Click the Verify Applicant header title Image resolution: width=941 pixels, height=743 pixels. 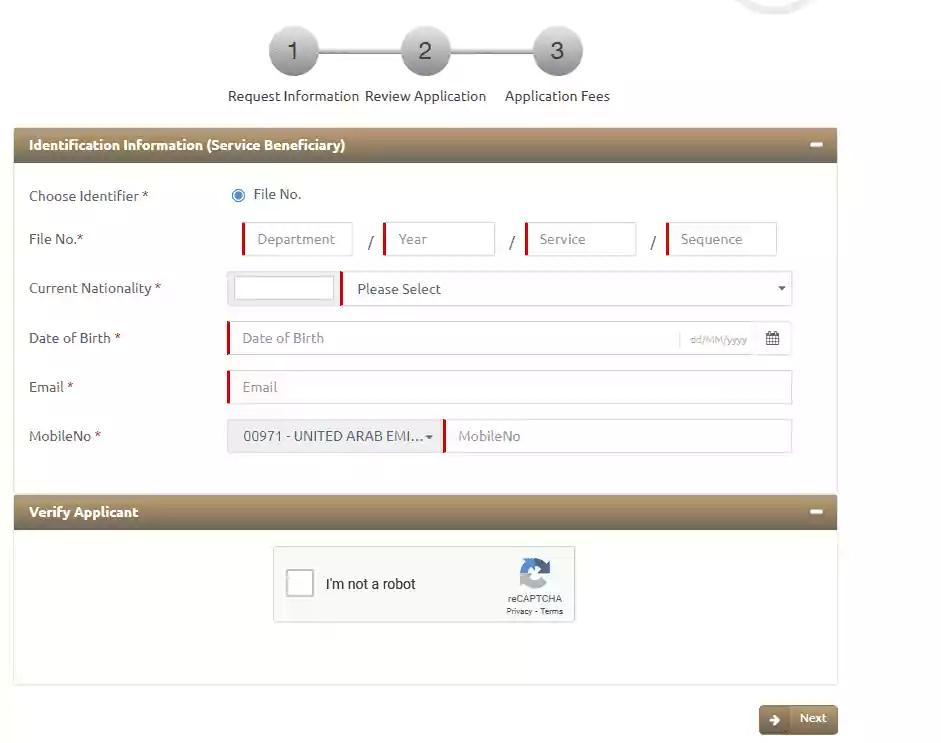pos(83,513)
